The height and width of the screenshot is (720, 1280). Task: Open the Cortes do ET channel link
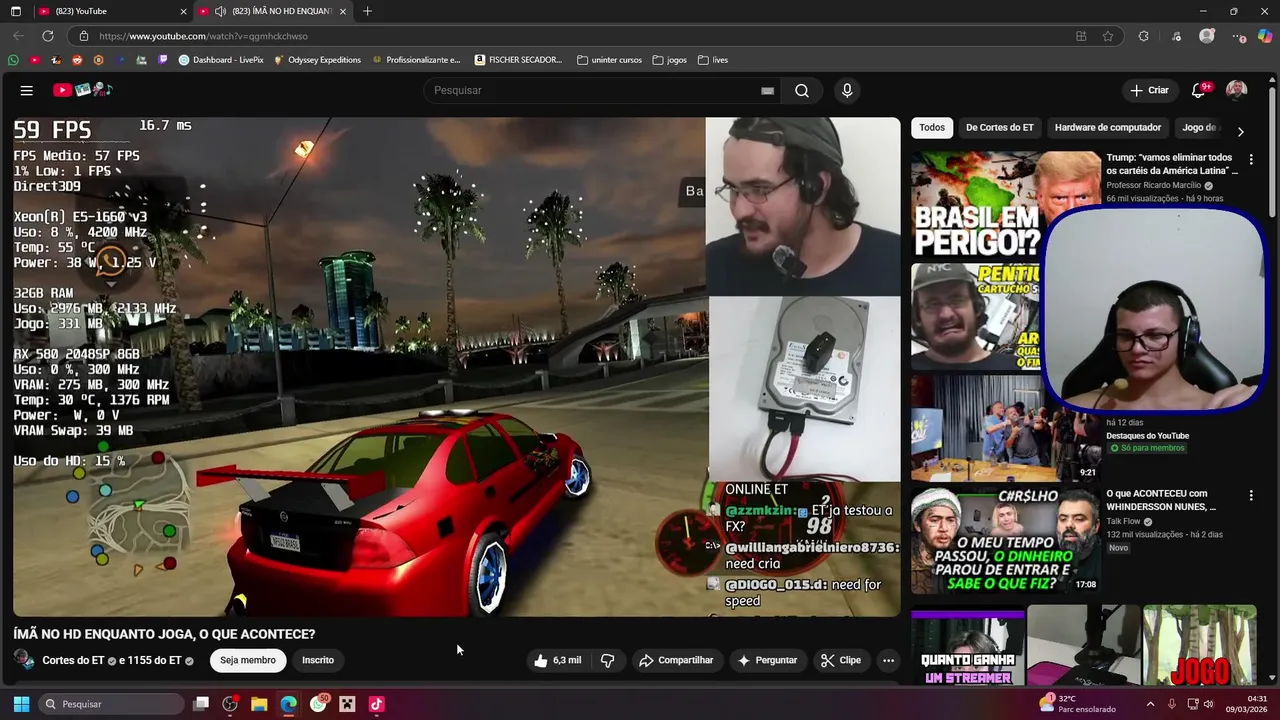[73, 660]
